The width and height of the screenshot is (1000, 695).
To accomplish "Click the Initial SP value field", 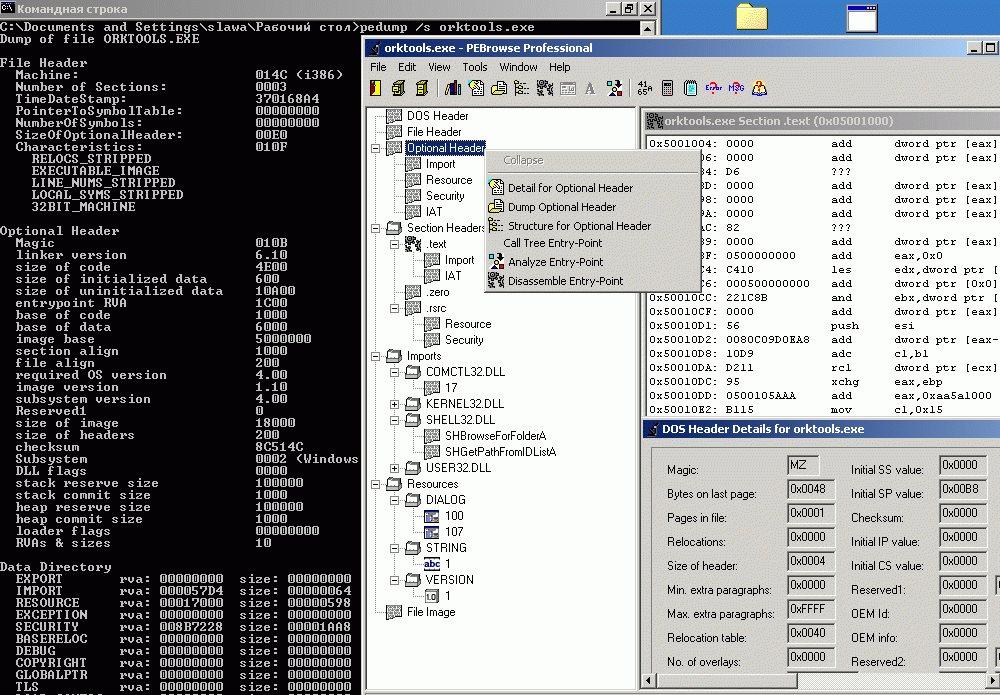I will click(963, 489).
